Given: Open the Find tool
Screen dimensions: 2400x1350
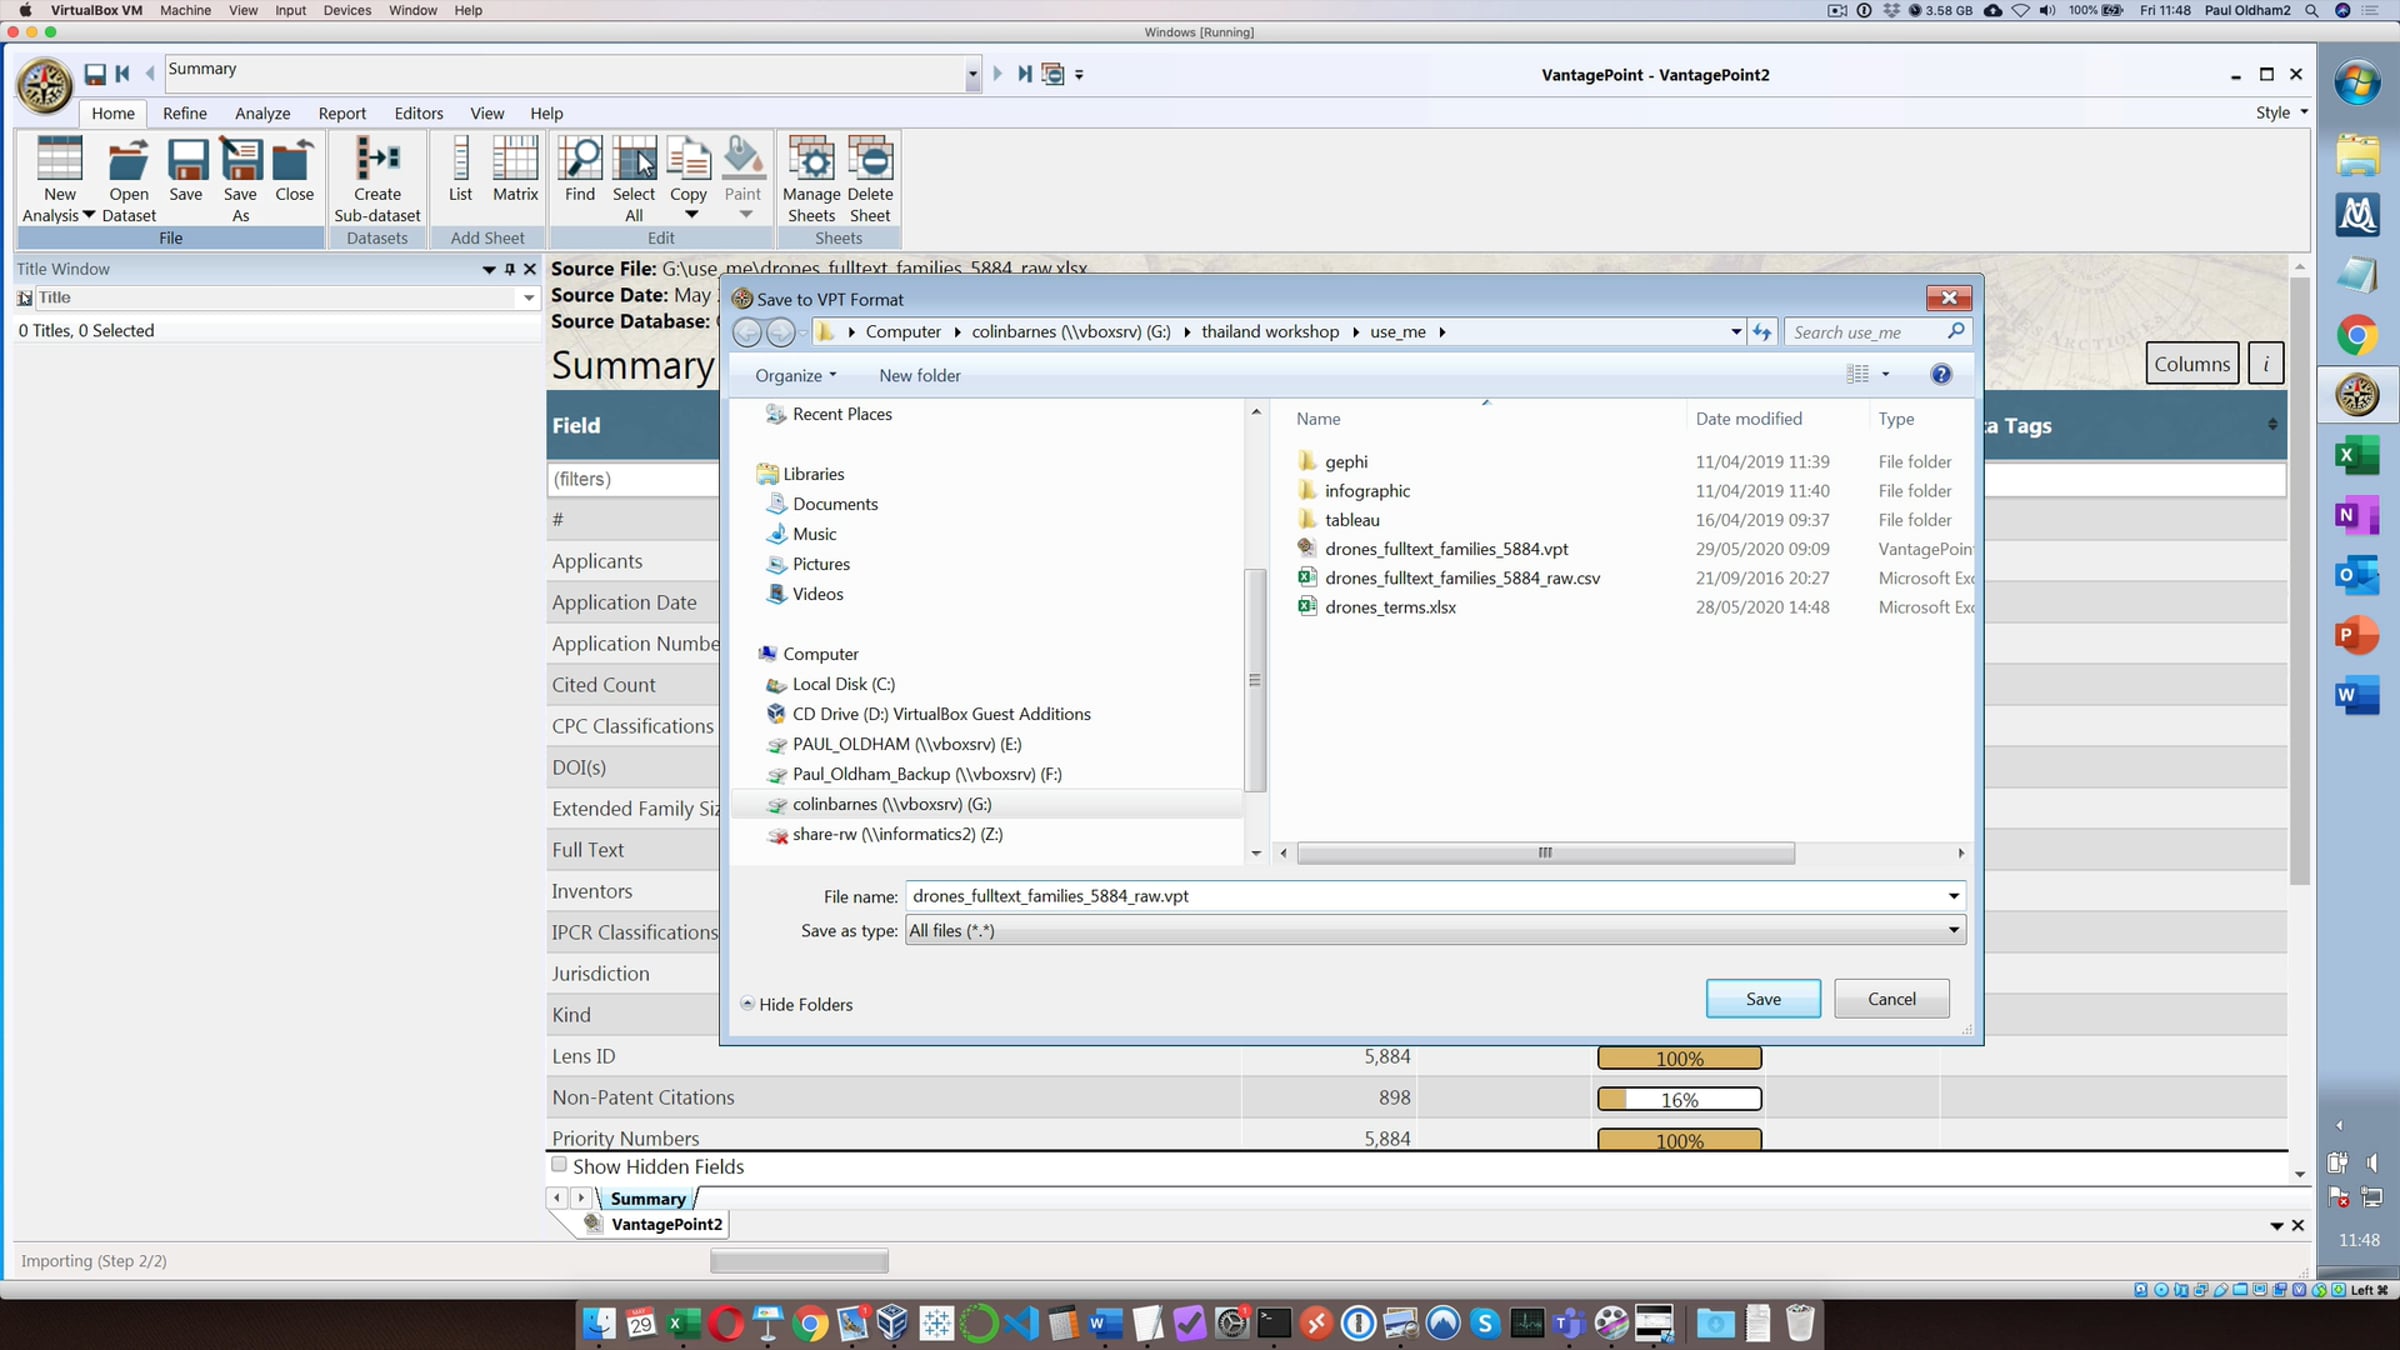Looking at the screenshot, I should coord(580,170).
